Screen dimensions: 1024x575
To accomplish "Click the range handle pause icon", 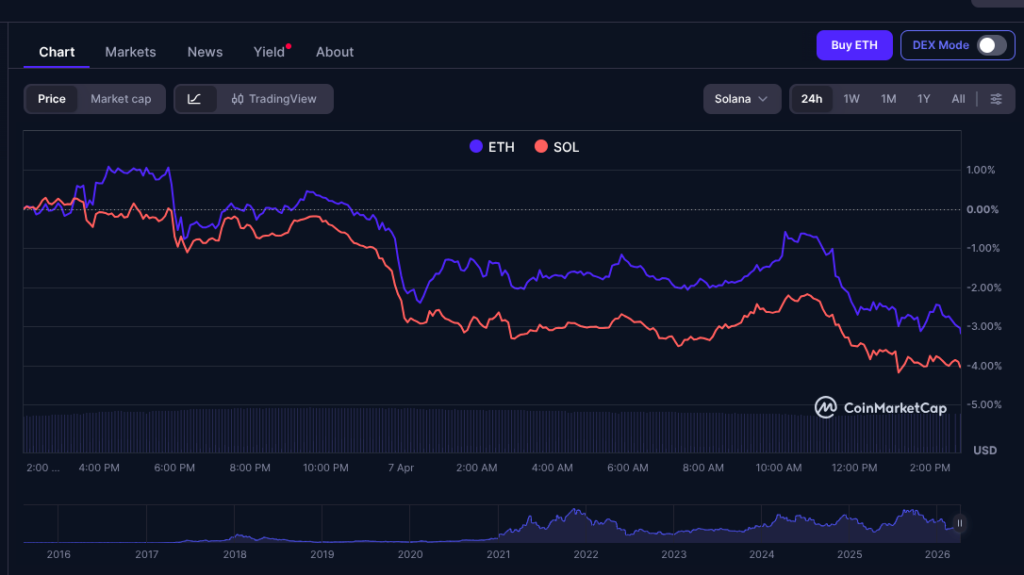I will (959, 523).
